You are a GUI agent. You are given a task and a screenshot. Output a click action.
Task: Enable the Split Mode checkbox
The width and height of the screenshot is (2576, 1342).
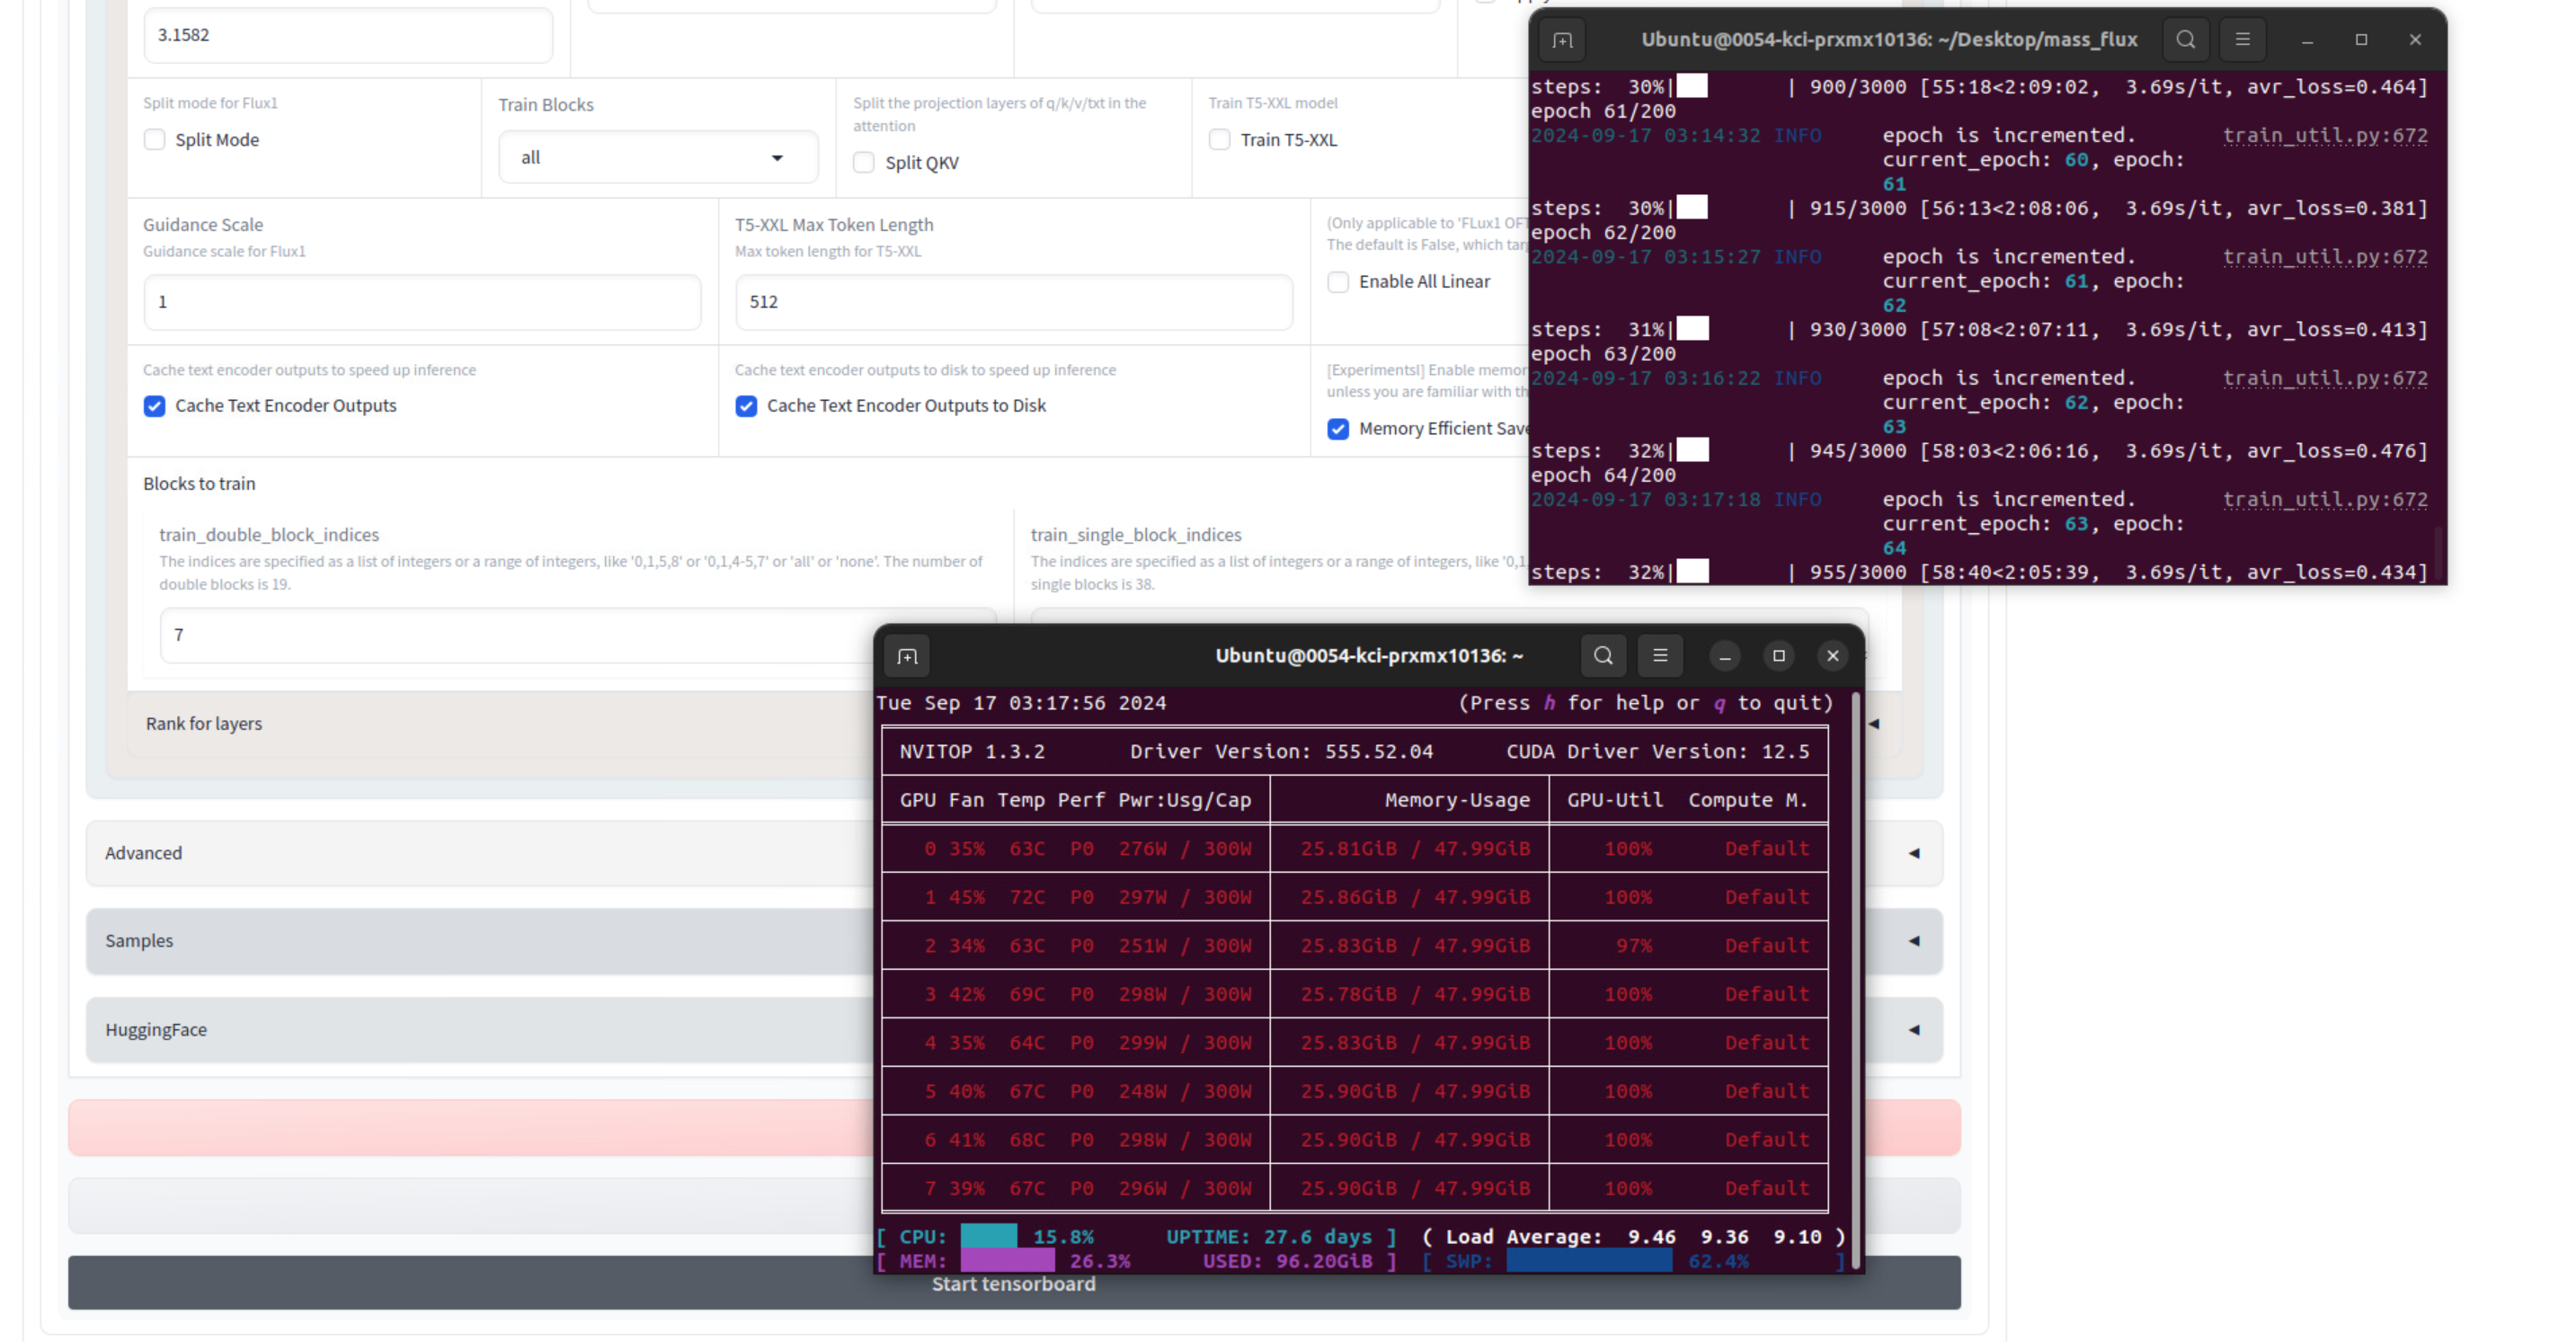tap(154, 140)
